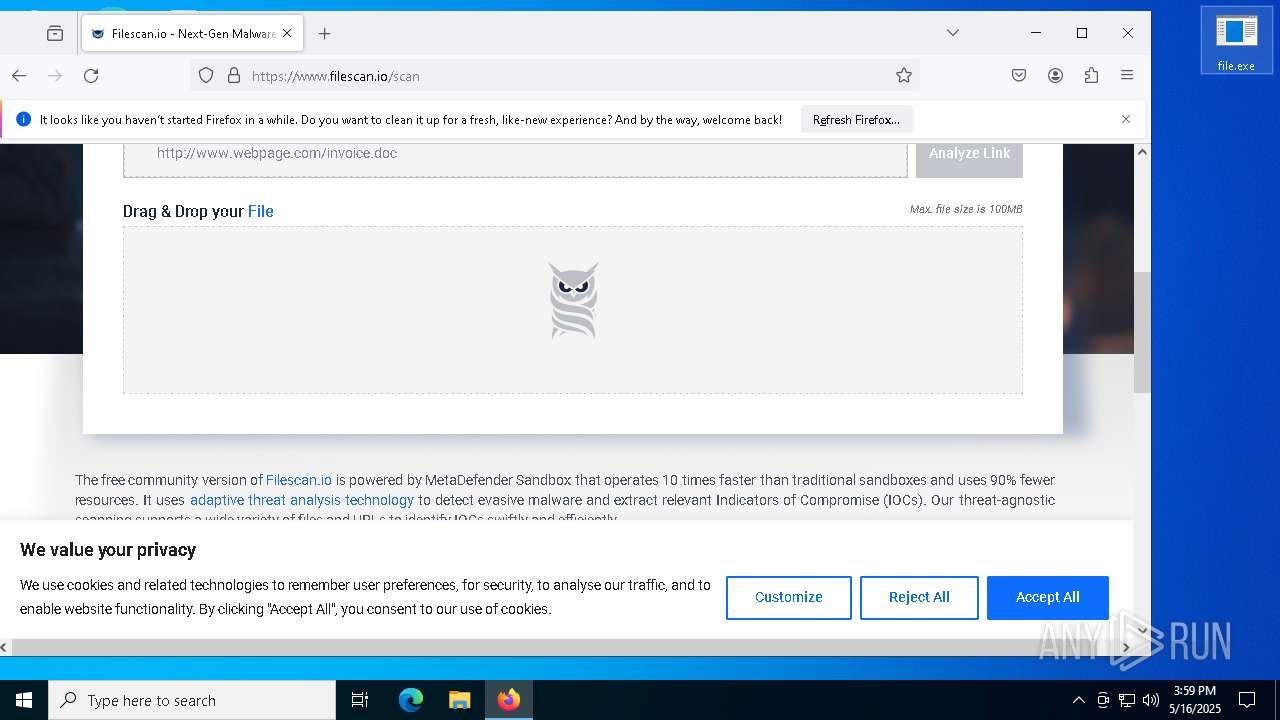Open the Firefox application menu
This screenshot has width=1280, height=720.
point(1127,75)
